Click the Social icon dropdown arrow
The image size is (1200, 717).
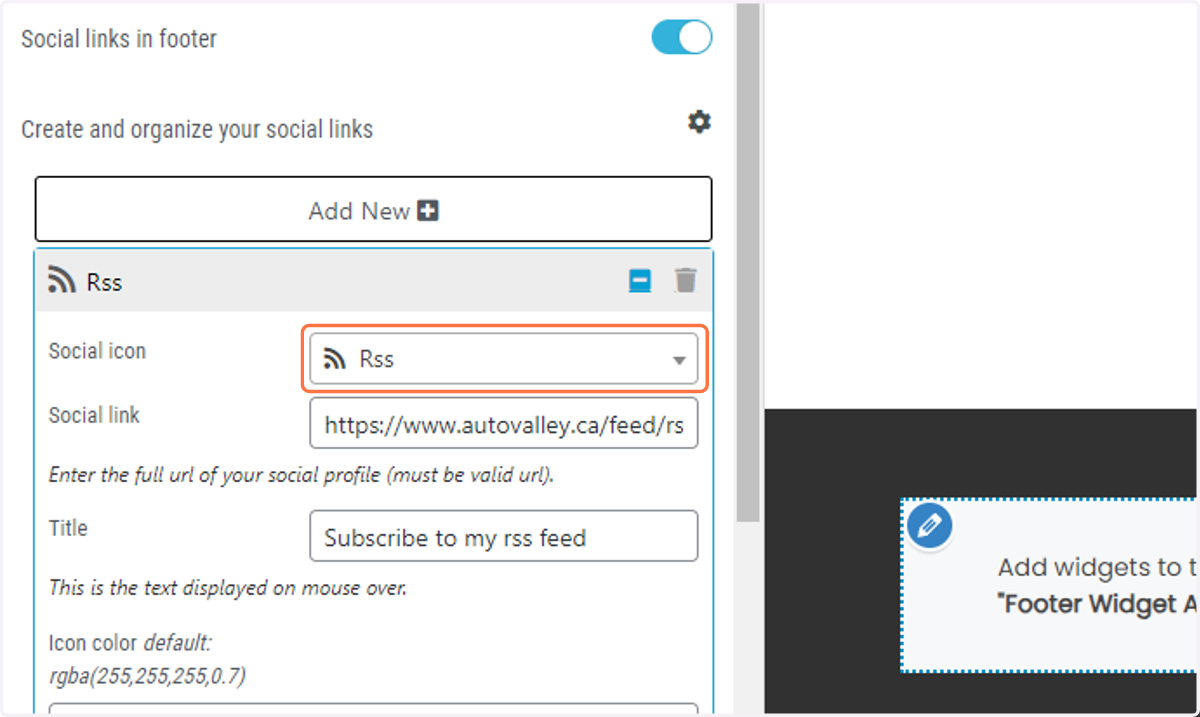point(679,360)
